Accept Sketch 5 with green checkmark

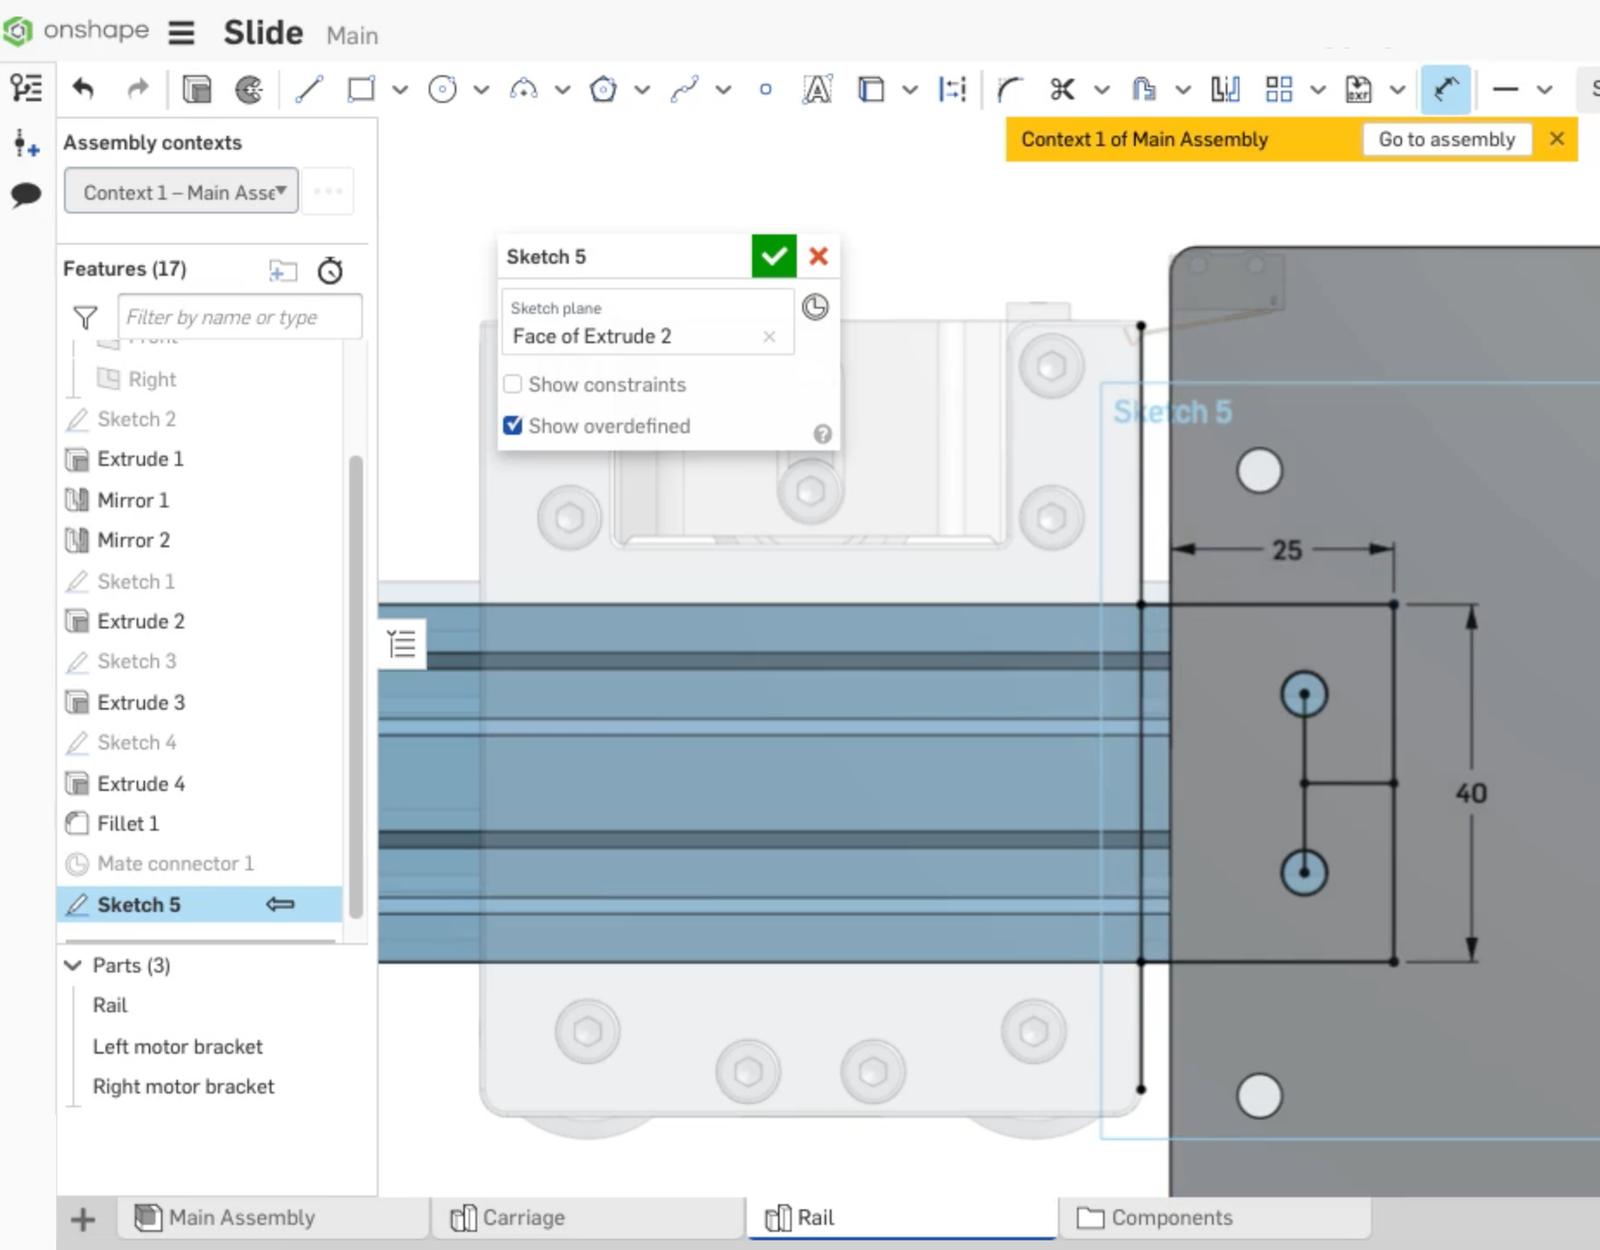(x=773, y=256)
